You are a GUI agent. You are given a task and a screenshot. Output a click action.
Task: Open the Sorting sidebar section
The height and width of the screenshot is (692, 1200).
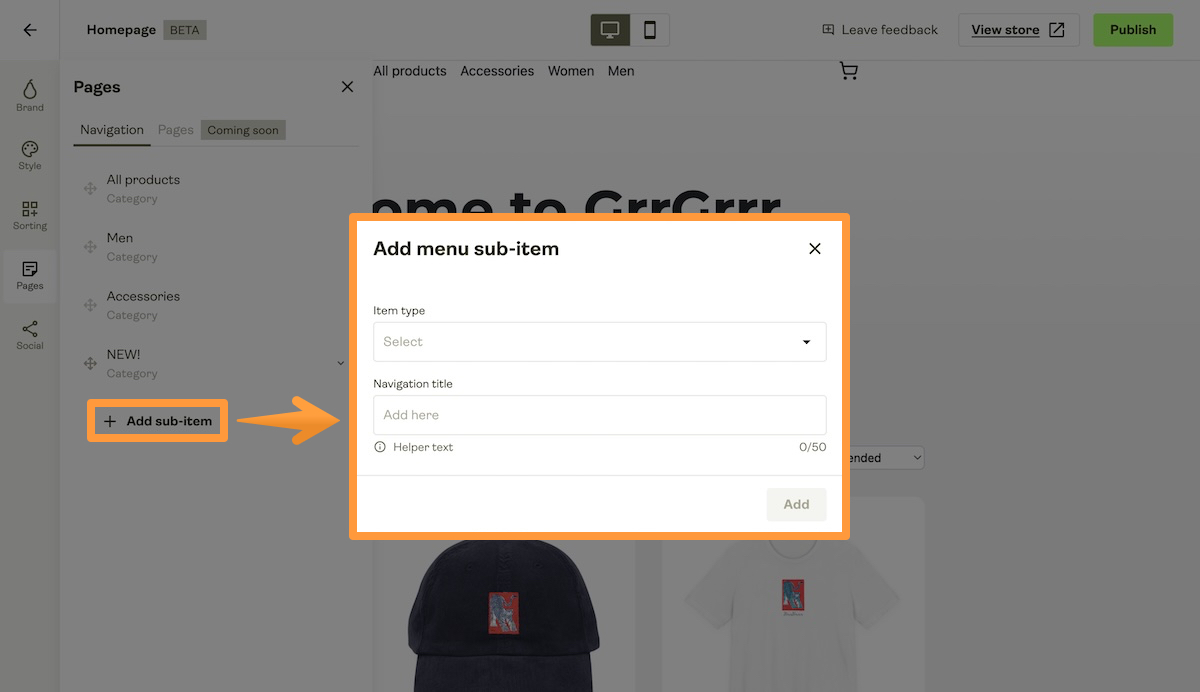tap(30, 214)
